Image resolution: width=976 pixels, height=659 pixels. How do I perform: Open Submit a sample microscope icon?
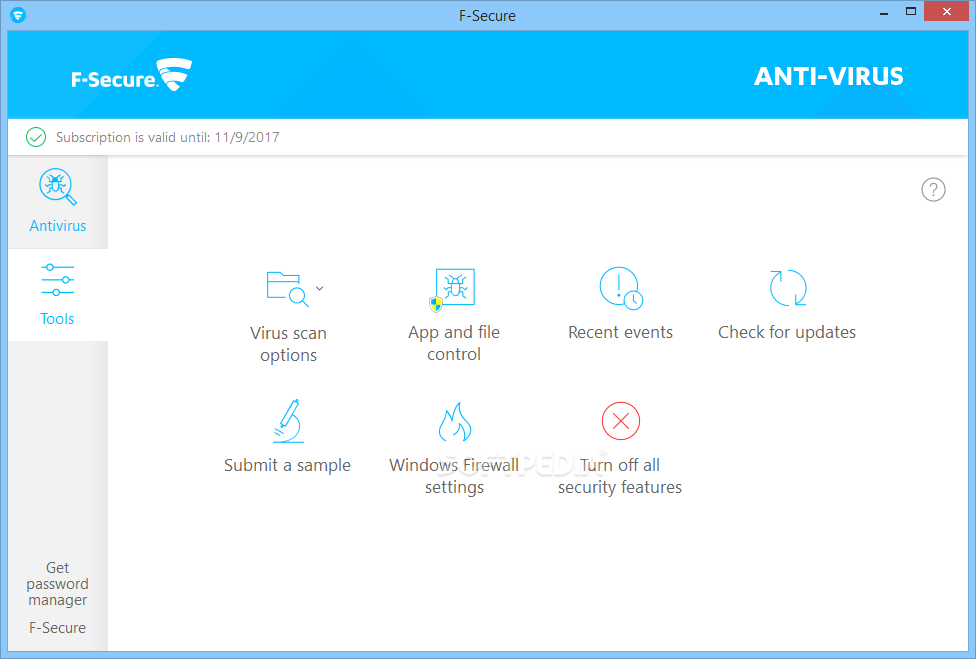coord(288,421)
